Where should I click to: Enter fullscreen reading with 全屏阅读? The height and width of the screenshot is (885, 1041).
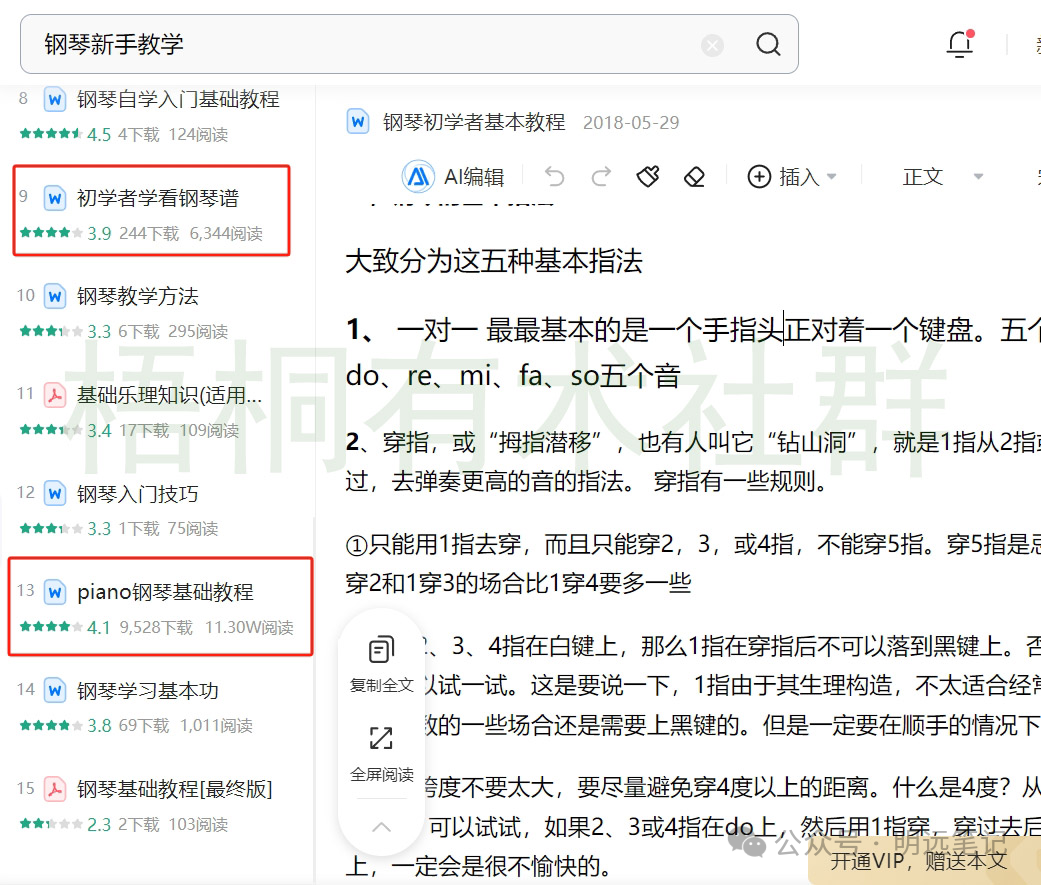pyautogui.click(x=381, y=753)
